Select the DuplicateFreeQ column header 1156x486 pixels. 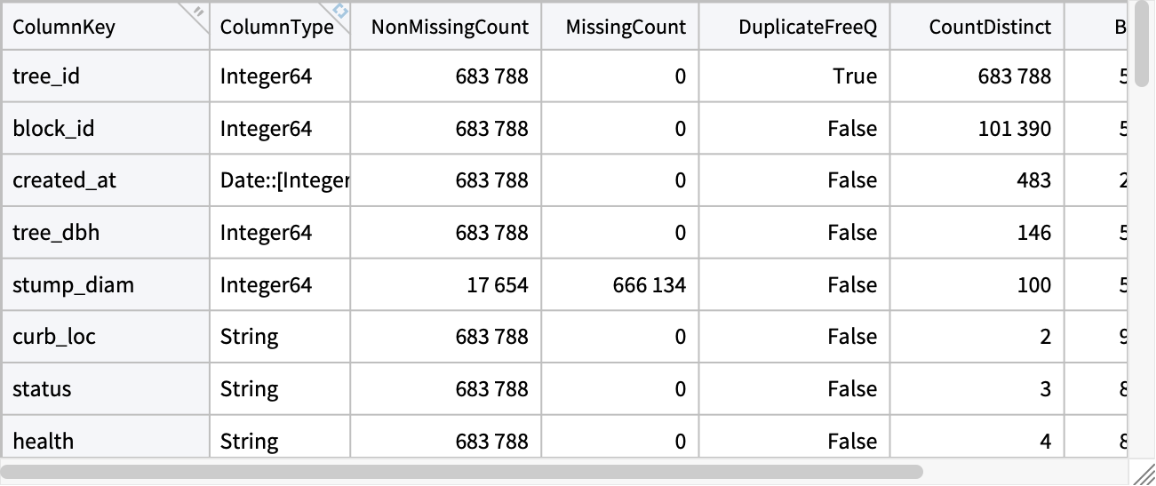pyautogui.click(x=807, y=28)
